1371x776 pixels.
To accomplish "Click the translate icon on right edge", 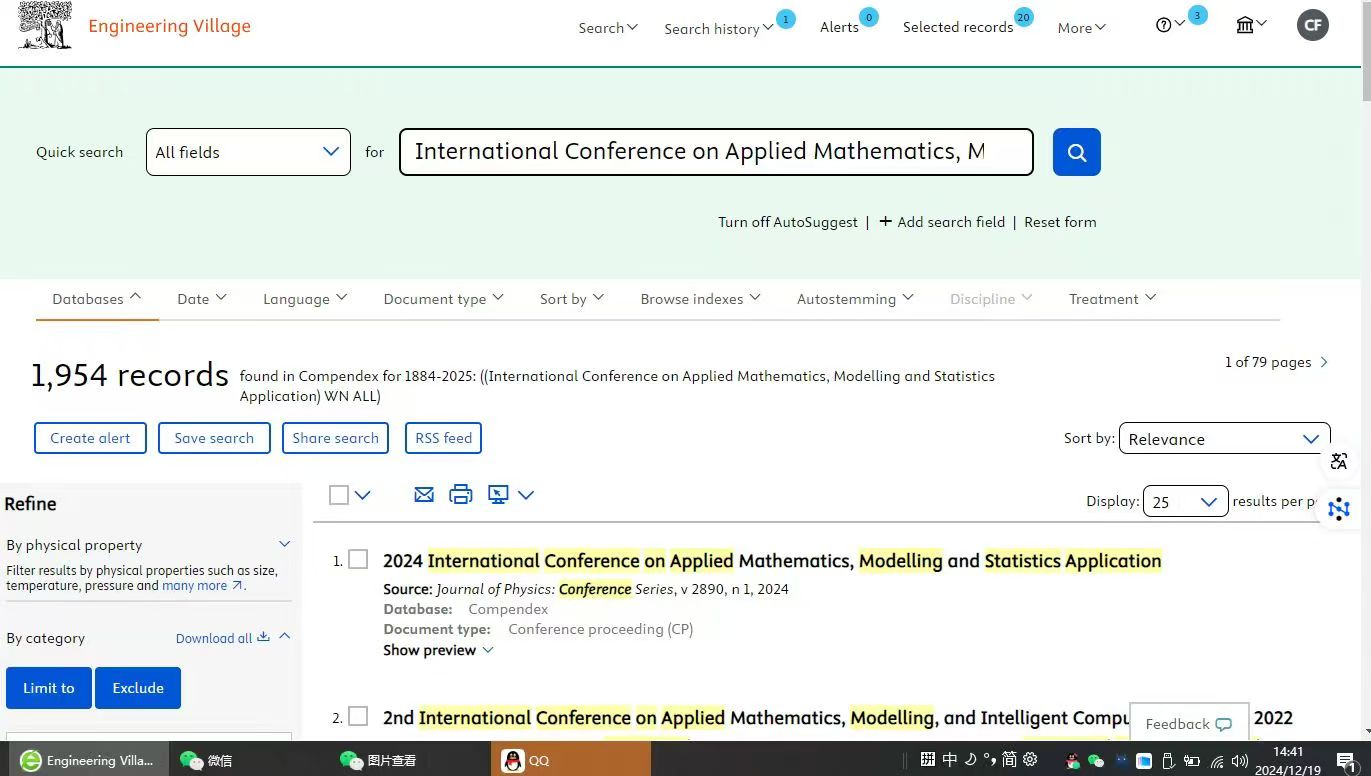I will tap(1339, 461).
